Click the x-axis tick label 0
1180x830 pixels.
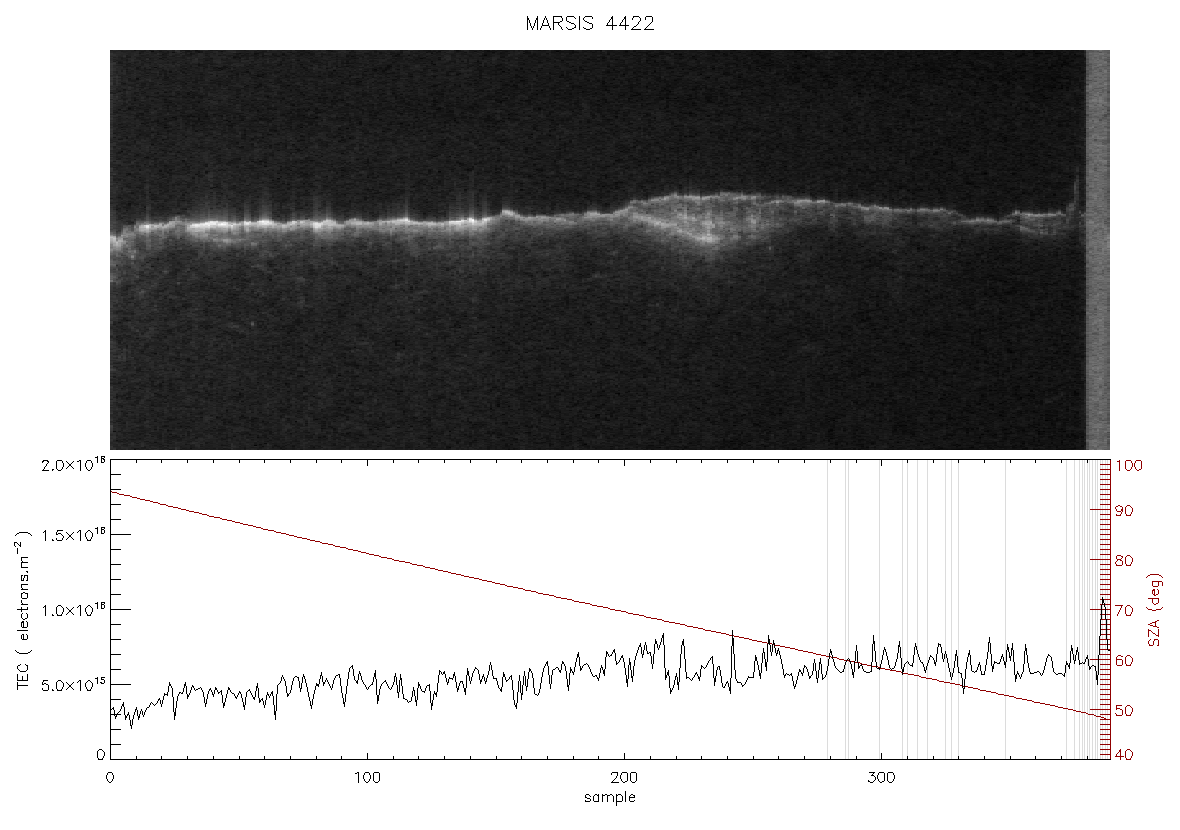(x=111, y=777)
